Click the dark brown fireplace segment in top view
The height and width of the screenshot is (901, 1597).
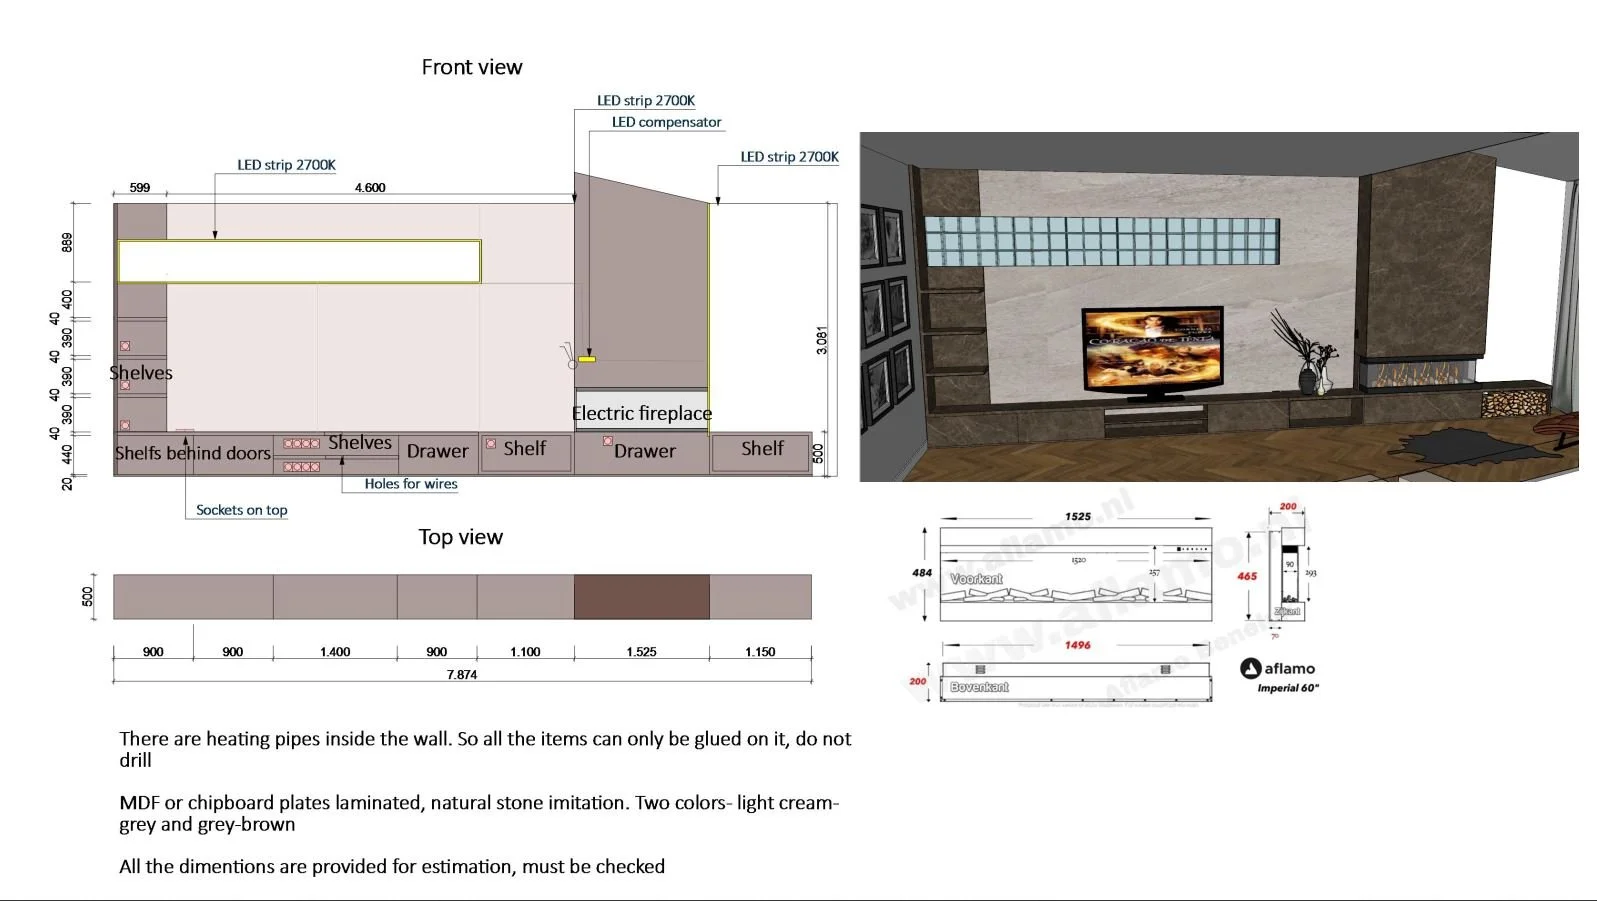[x=642, y=597]
